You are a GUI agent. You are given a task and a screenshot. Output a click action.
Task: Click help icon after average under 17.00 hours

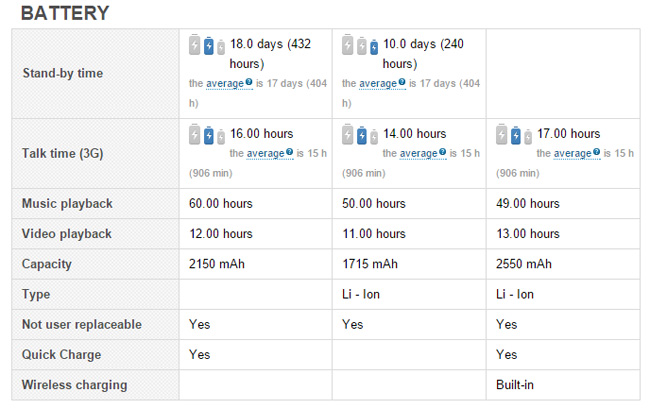(596, 153)
